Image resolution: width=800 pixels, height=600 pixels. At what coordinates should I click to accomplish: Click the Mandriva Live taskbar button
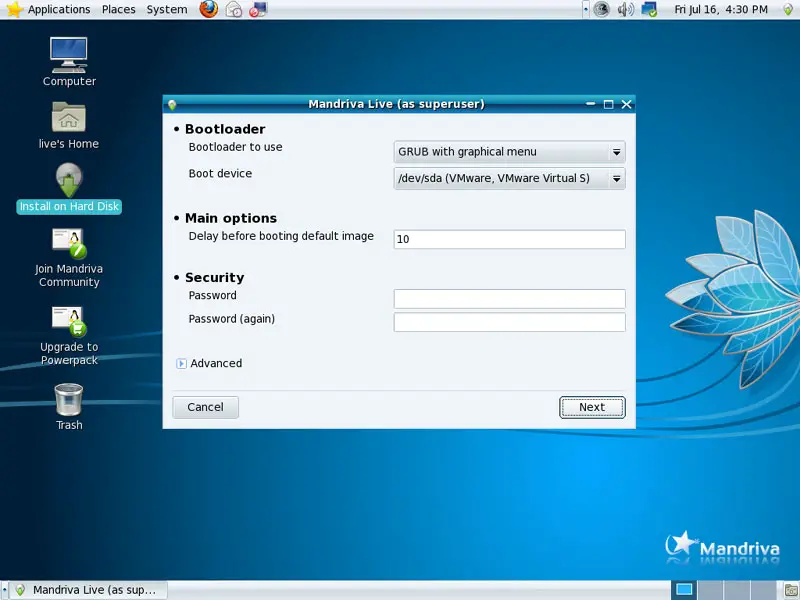point(90,590)
